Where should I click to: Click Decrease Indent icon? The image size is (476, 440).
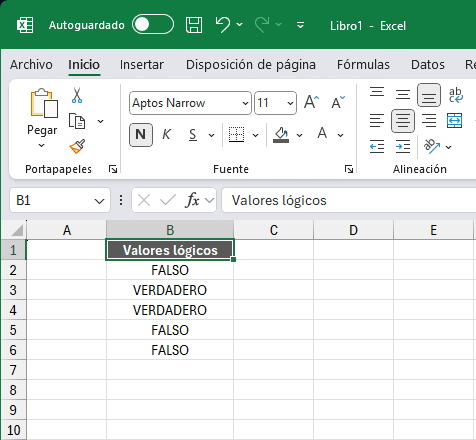[x=377, y=146]
